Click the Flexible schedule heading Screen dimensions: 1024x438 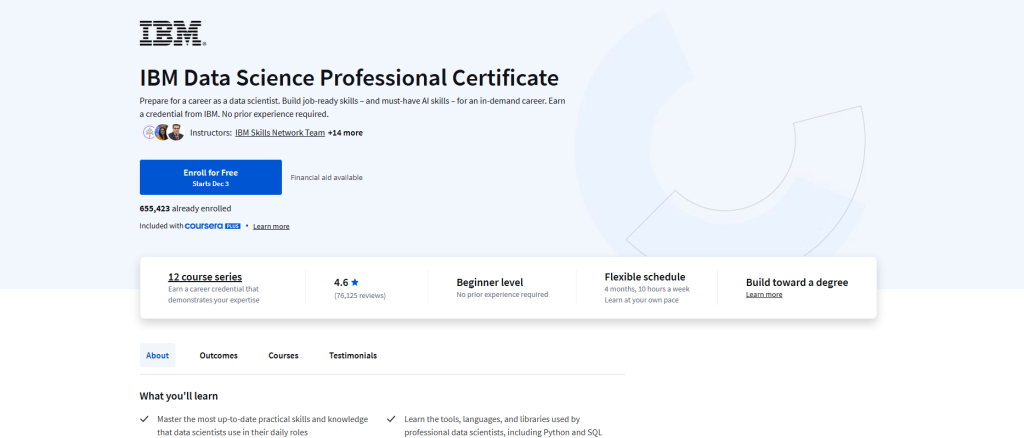click(x=645, y=277)
